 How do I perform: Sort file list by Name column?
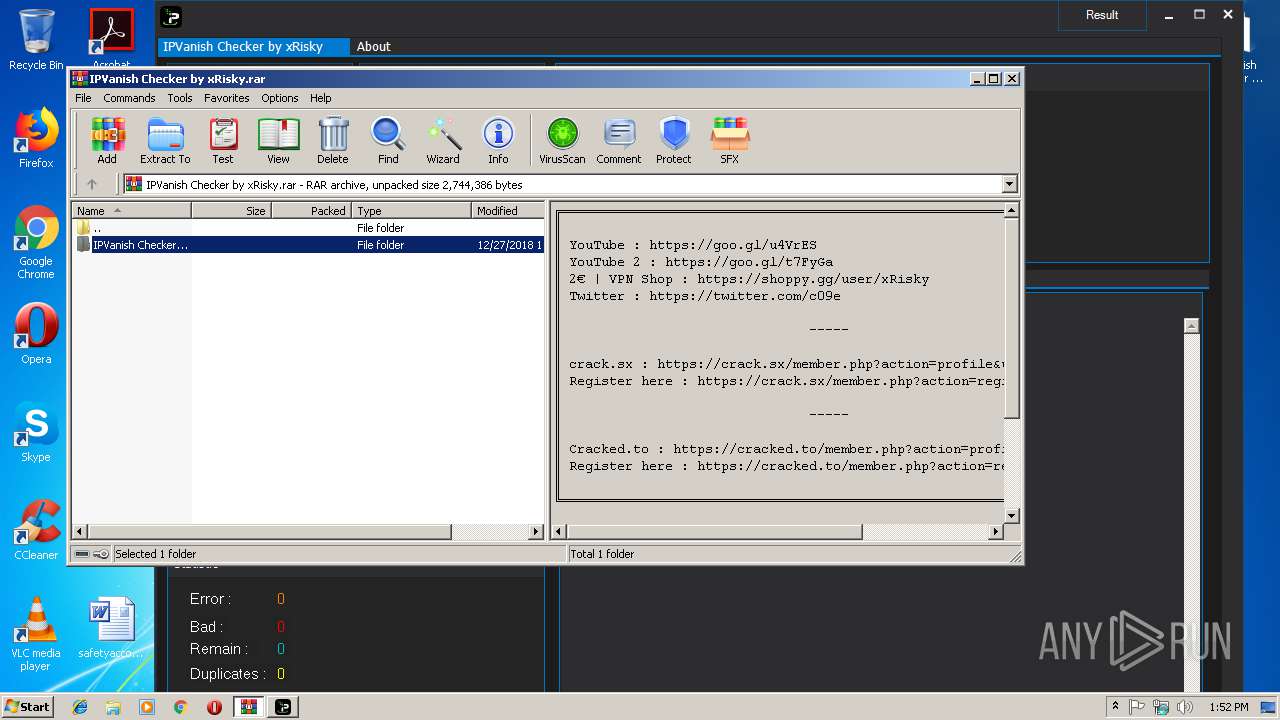pos(131,210)
